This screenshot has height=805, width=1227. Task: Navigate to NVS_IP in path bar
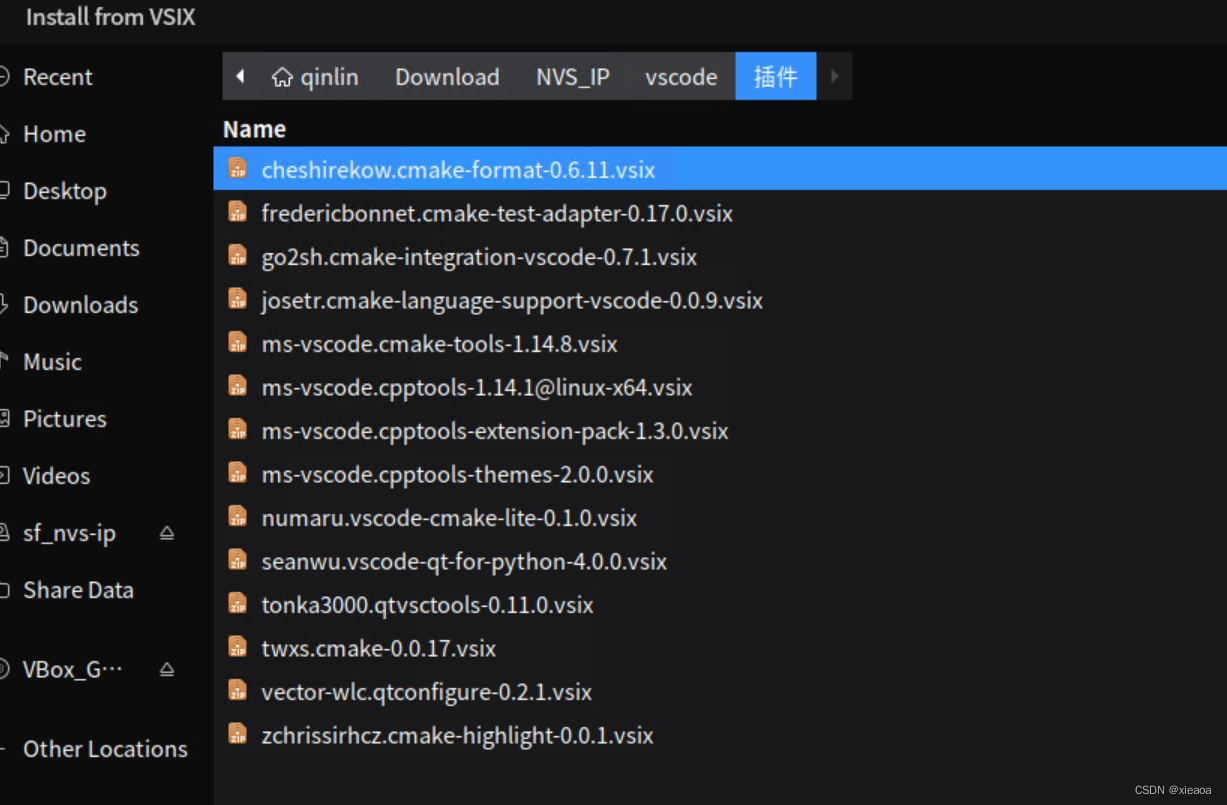573,77
